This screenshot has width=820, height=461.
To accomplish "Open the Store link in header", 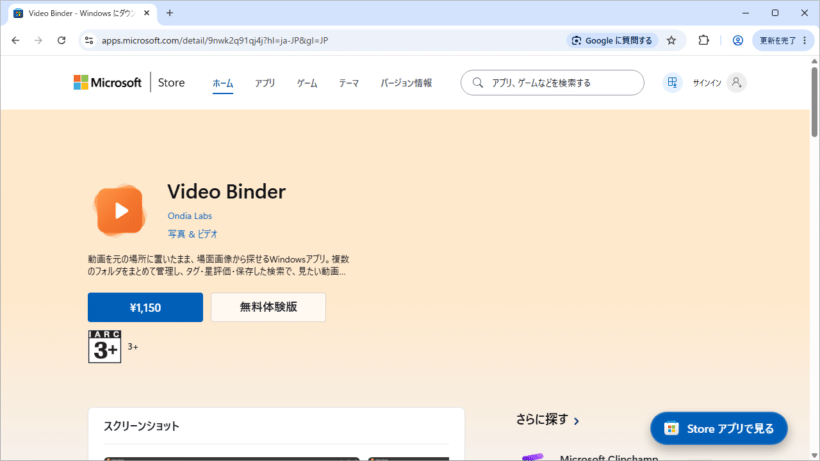I will (171, 83).
